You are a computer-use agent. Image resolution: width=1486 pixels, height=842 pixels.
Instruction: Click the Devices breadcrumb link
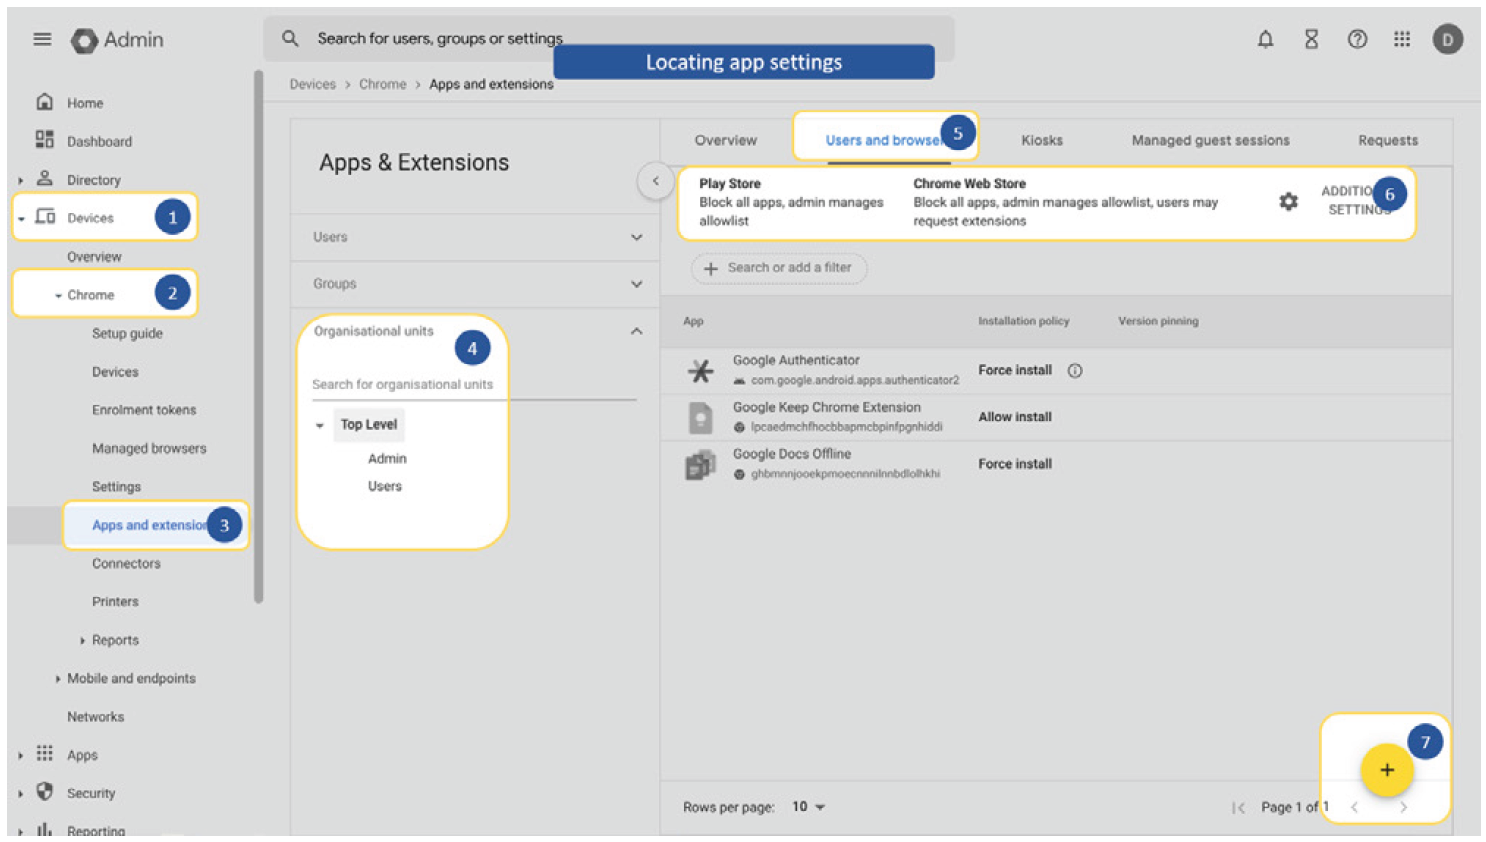pyautogui.click(x=313, y=84)
